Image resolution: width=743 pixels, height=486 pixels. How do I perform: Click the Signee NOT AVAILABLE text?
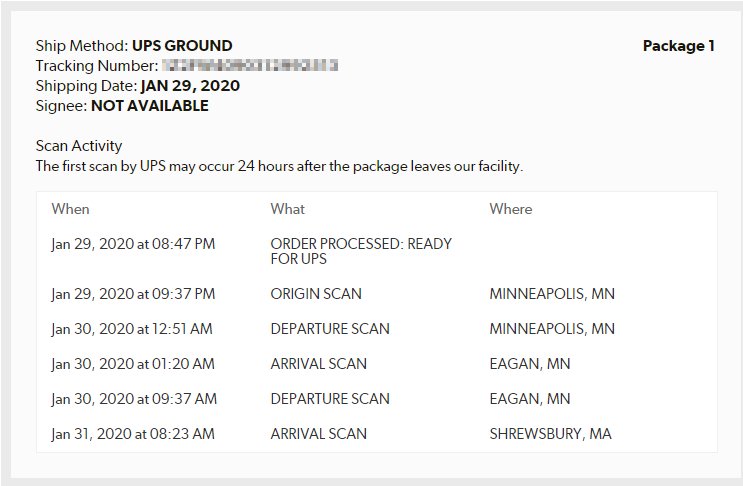(x=150, y=105)
